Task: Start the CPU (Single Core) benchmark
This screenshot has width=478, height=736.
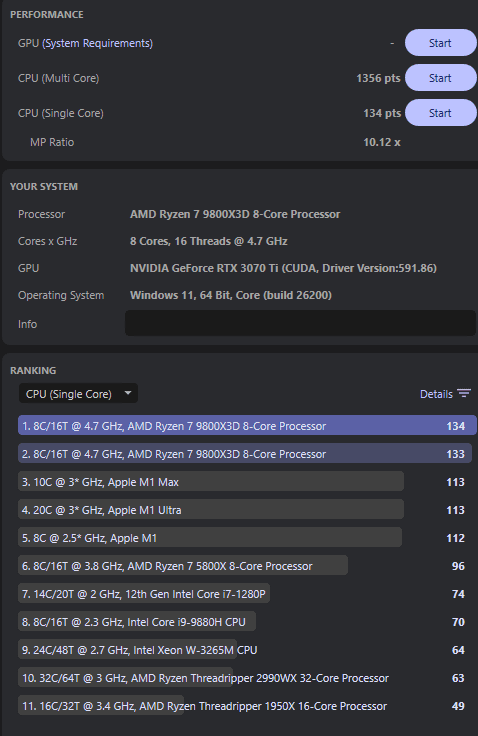Action: (x=440, y=113)
